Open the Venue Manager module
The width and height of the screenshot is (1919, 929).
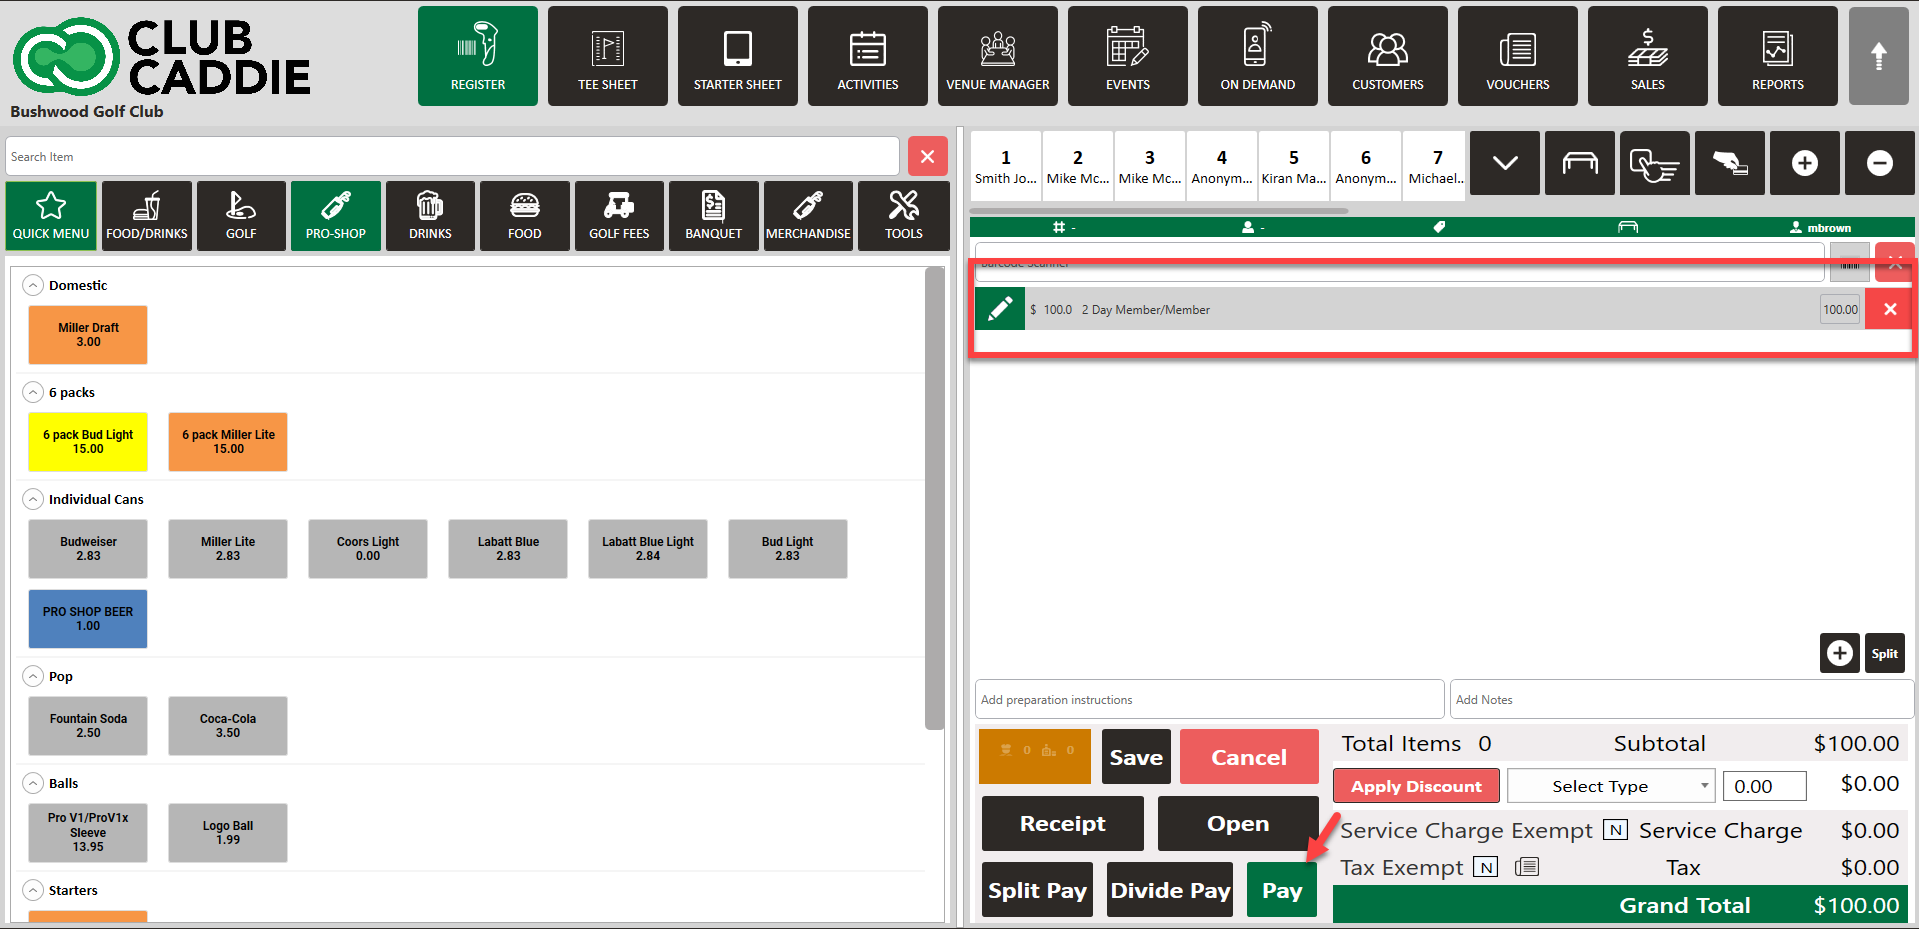click(x=997, y=56)
